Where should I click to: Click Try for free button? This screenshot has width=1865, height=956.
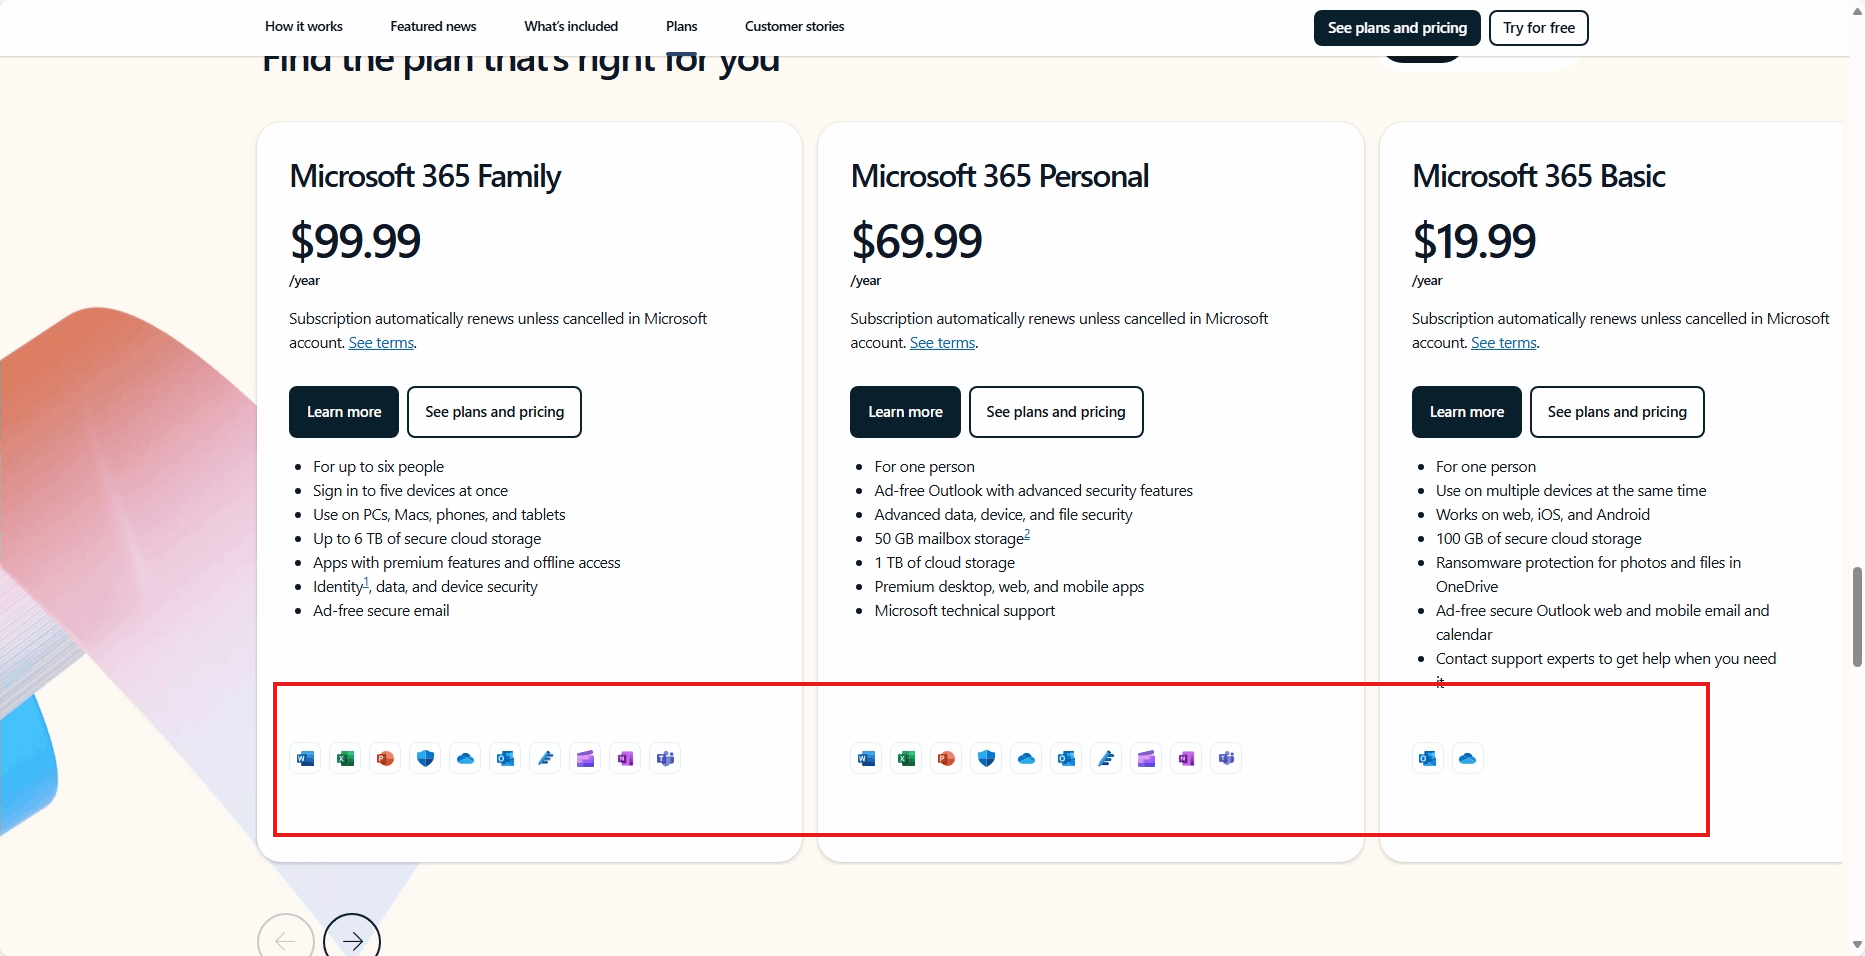click(1538, 28)
